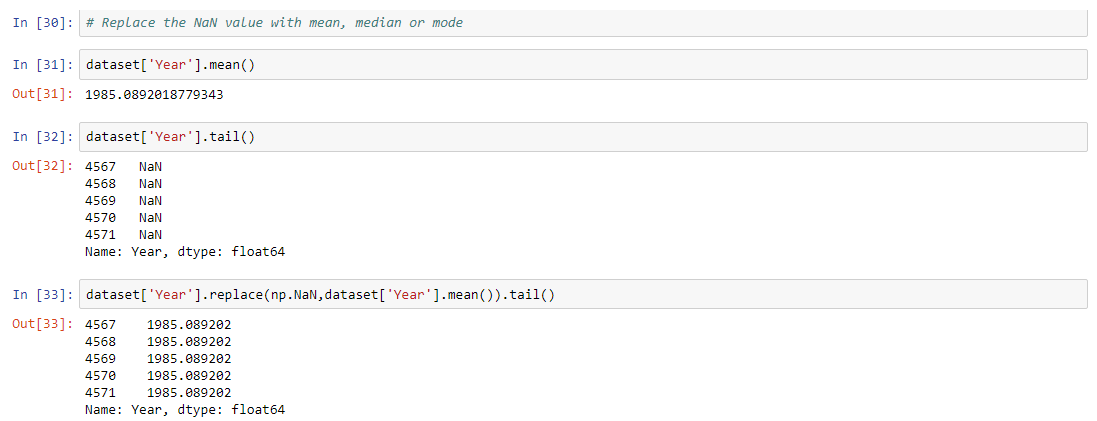This screenshot has width=1097, height=421.
Task: Click the Out[31] output prompt
Action: [x=43, y=94]
